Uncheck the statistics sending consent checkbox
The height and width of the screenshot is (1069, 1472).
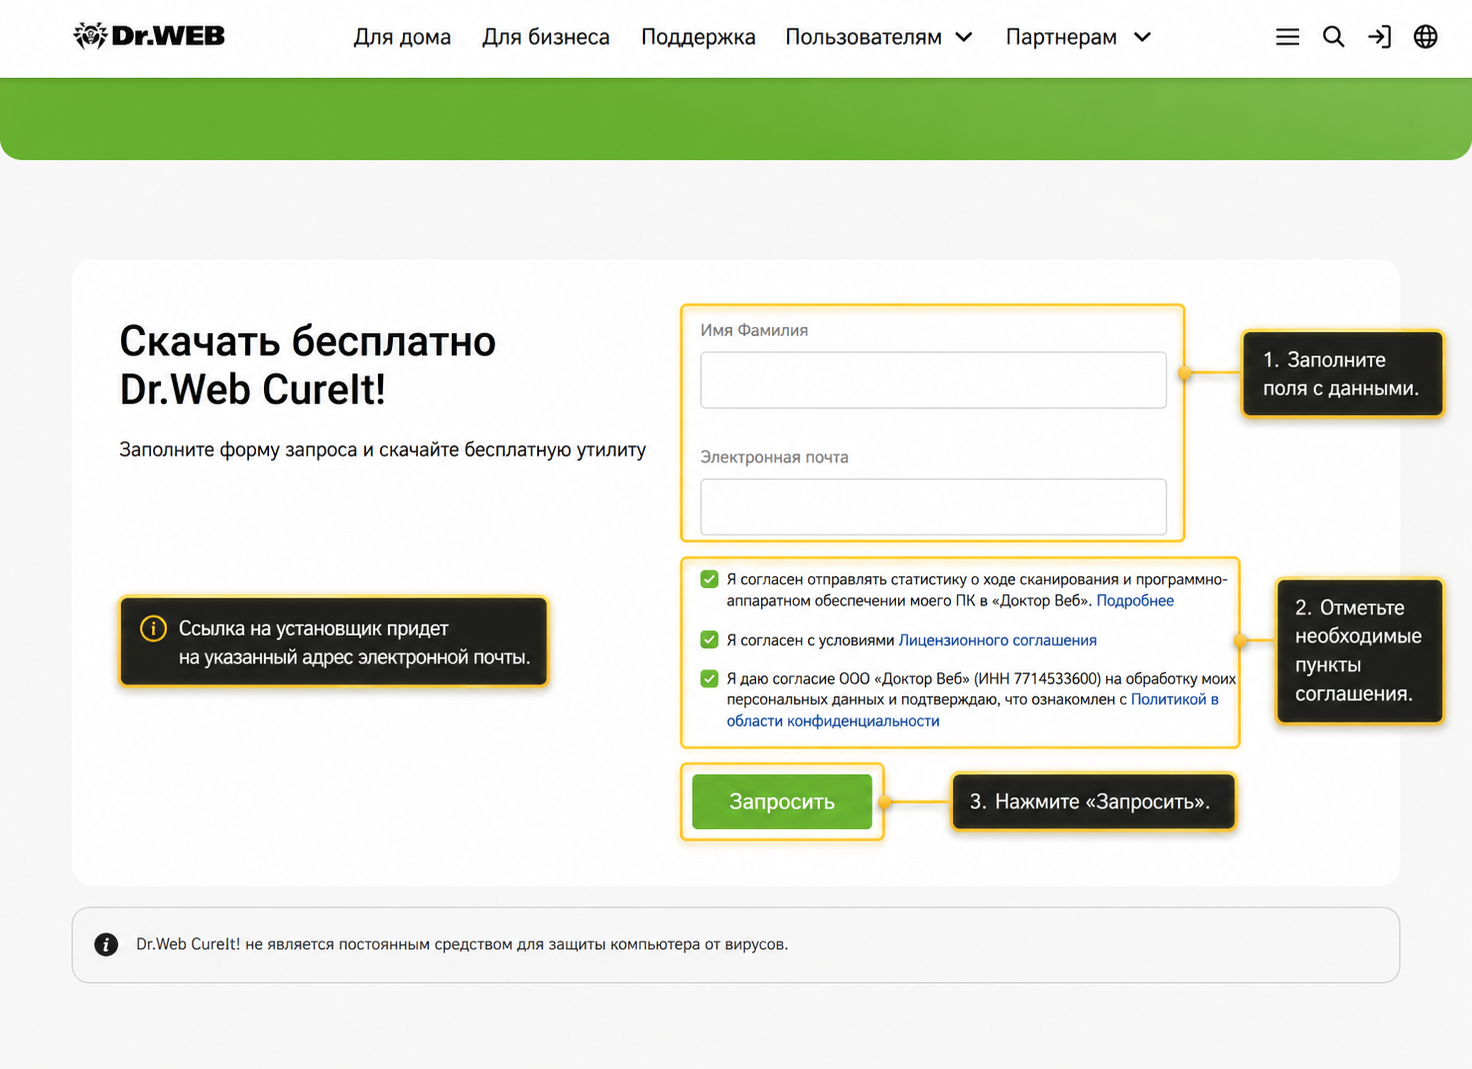[709, 579]
